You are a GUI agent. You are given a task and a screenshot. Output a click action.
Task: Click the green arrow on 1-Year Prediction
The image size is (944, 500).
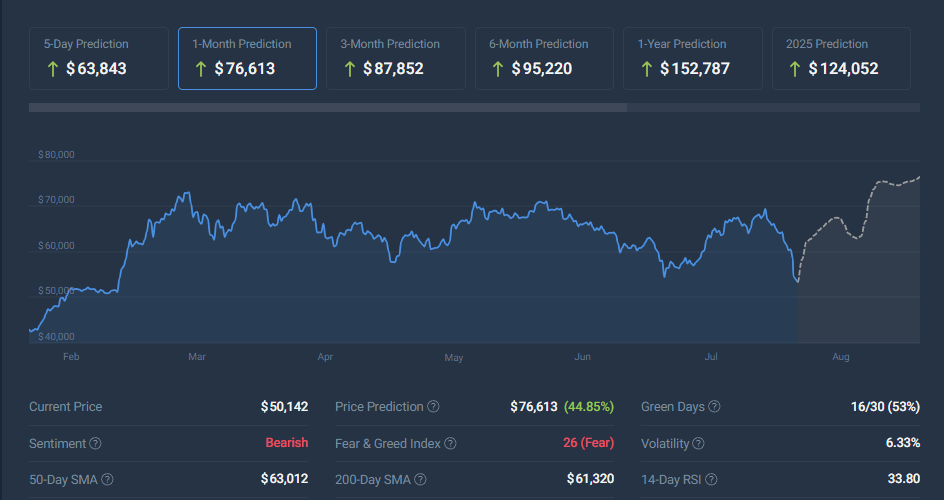(x=647, y=69)
